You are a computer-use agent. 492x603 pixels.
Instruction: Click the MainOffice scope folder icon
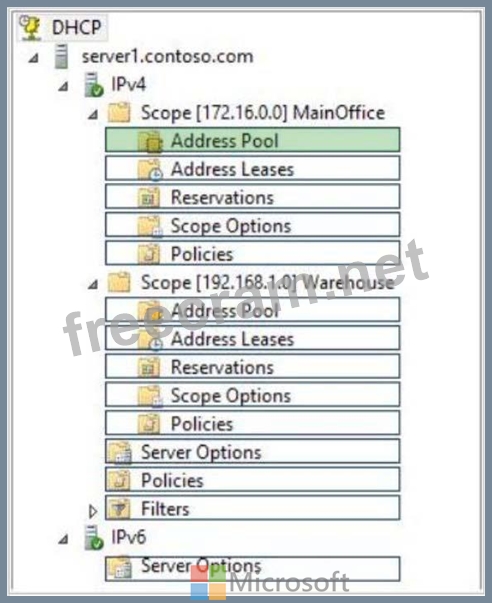click(x=119, y=113)
